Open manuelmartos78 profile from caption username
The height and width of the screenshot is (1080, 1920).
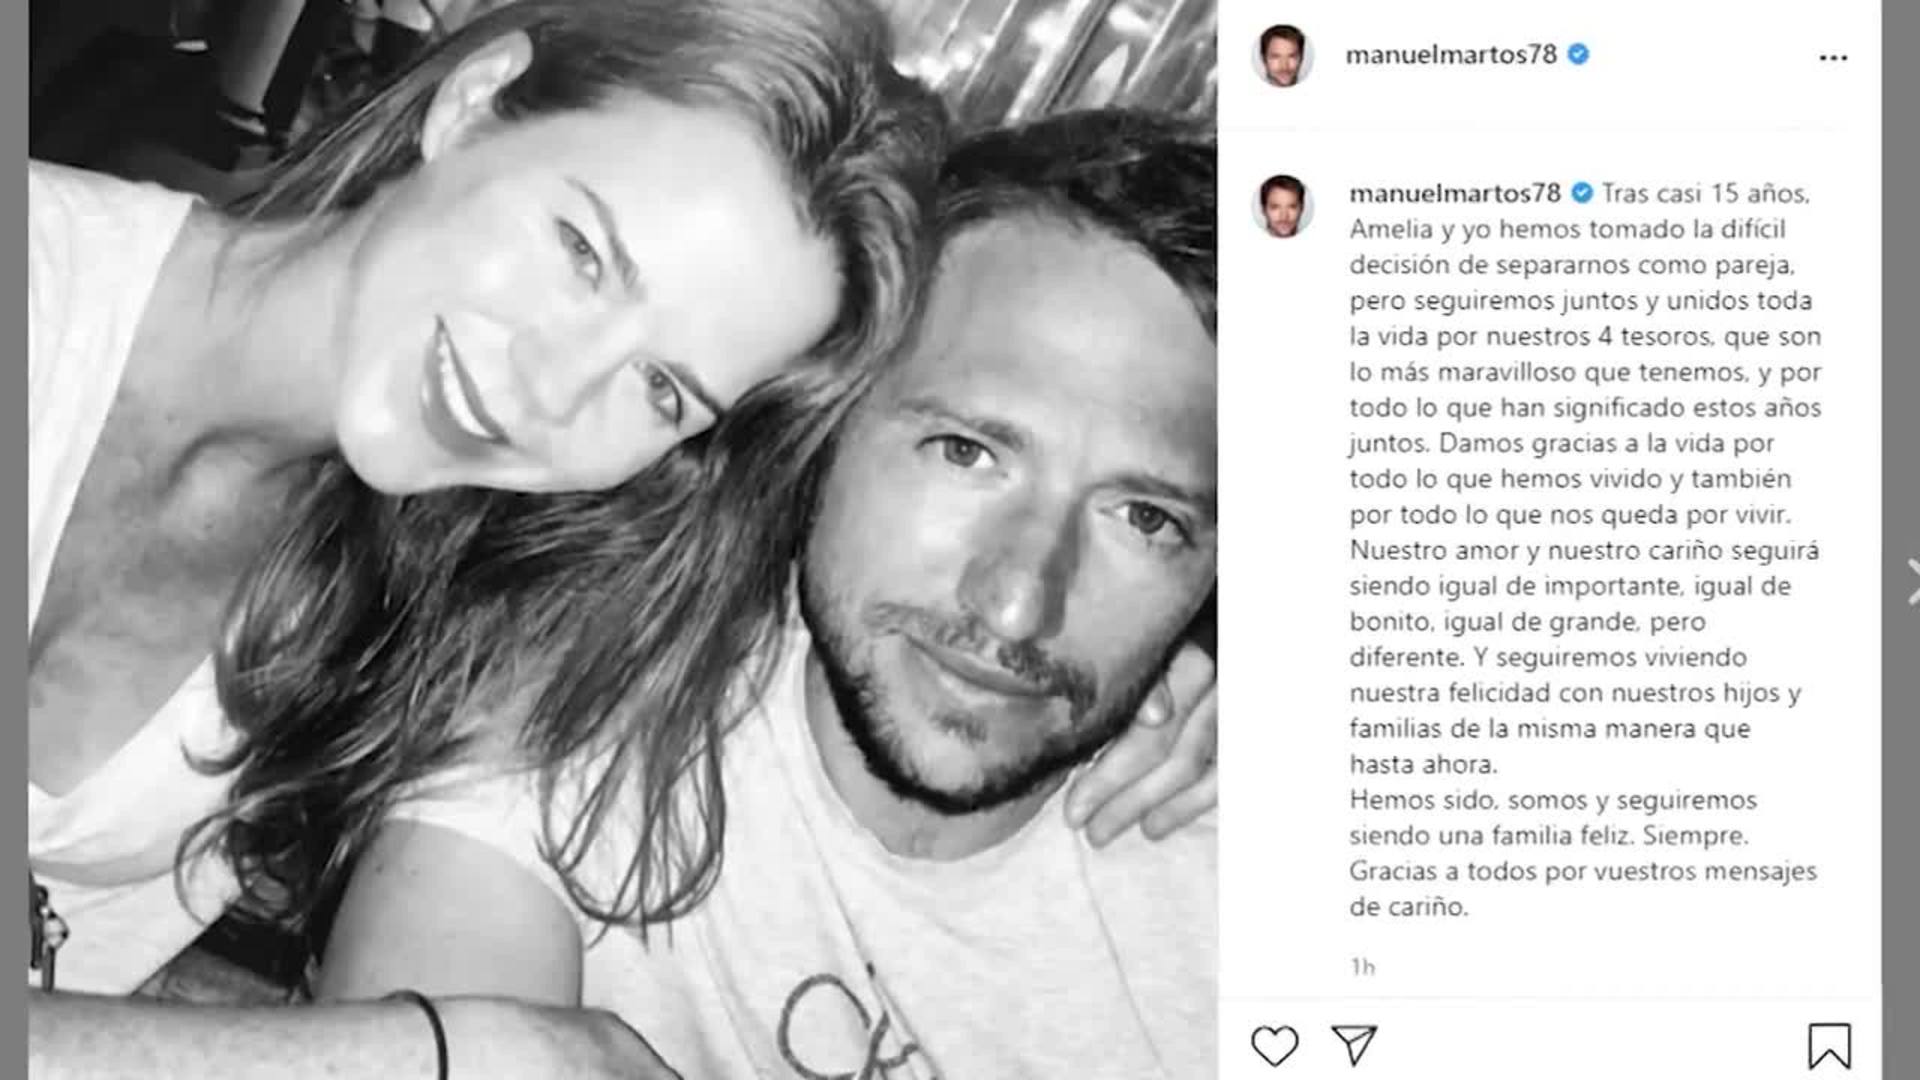click(1455, 192)
